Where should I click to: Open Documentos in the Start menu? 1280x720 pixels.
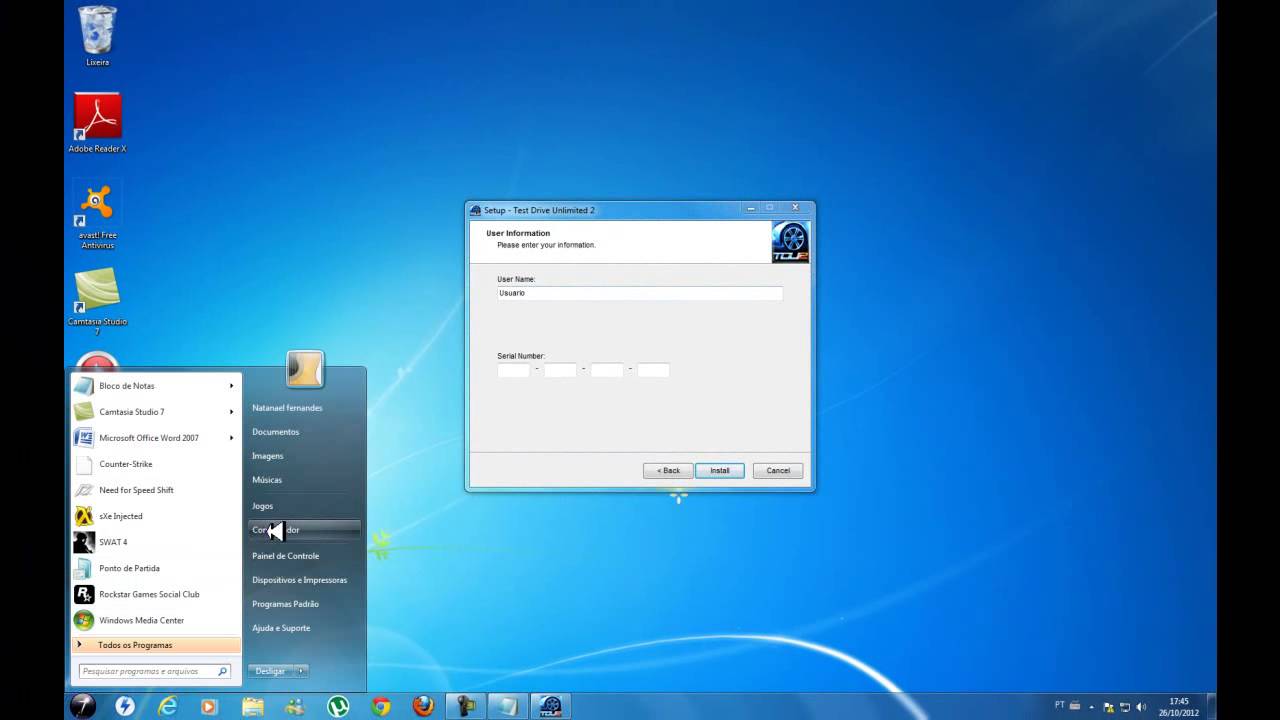coord(275,432)
